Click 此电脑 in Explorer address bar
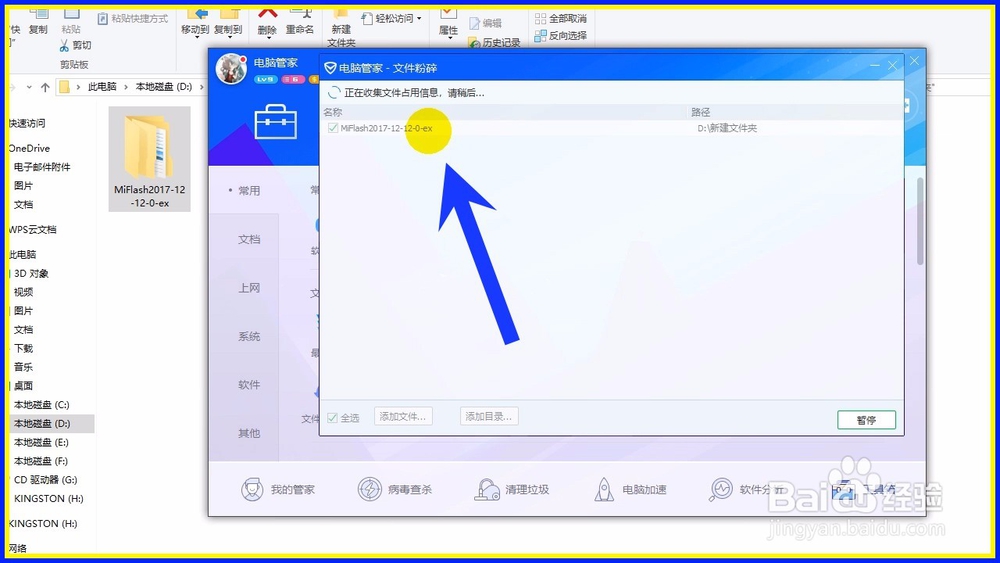The image size is (1000, 563). 102,87
